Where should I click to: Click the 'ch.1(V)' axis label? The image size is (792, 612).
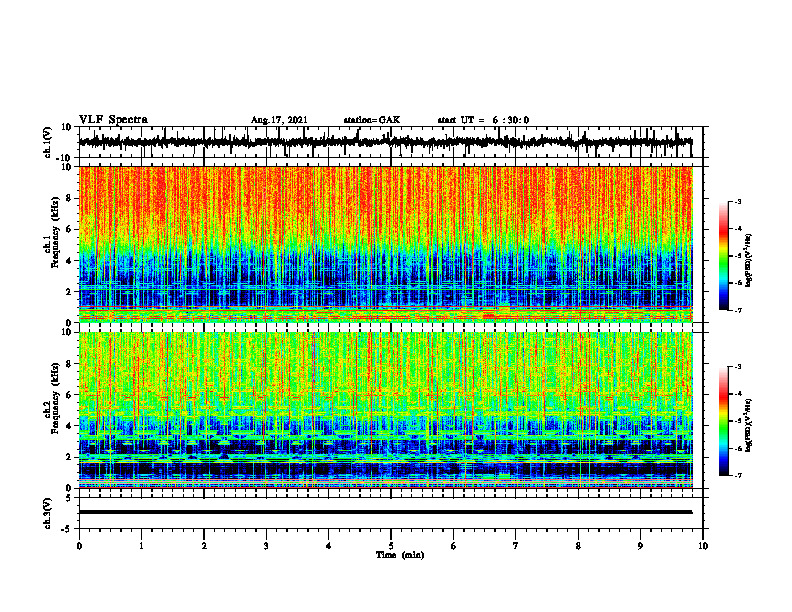[47, 142]
